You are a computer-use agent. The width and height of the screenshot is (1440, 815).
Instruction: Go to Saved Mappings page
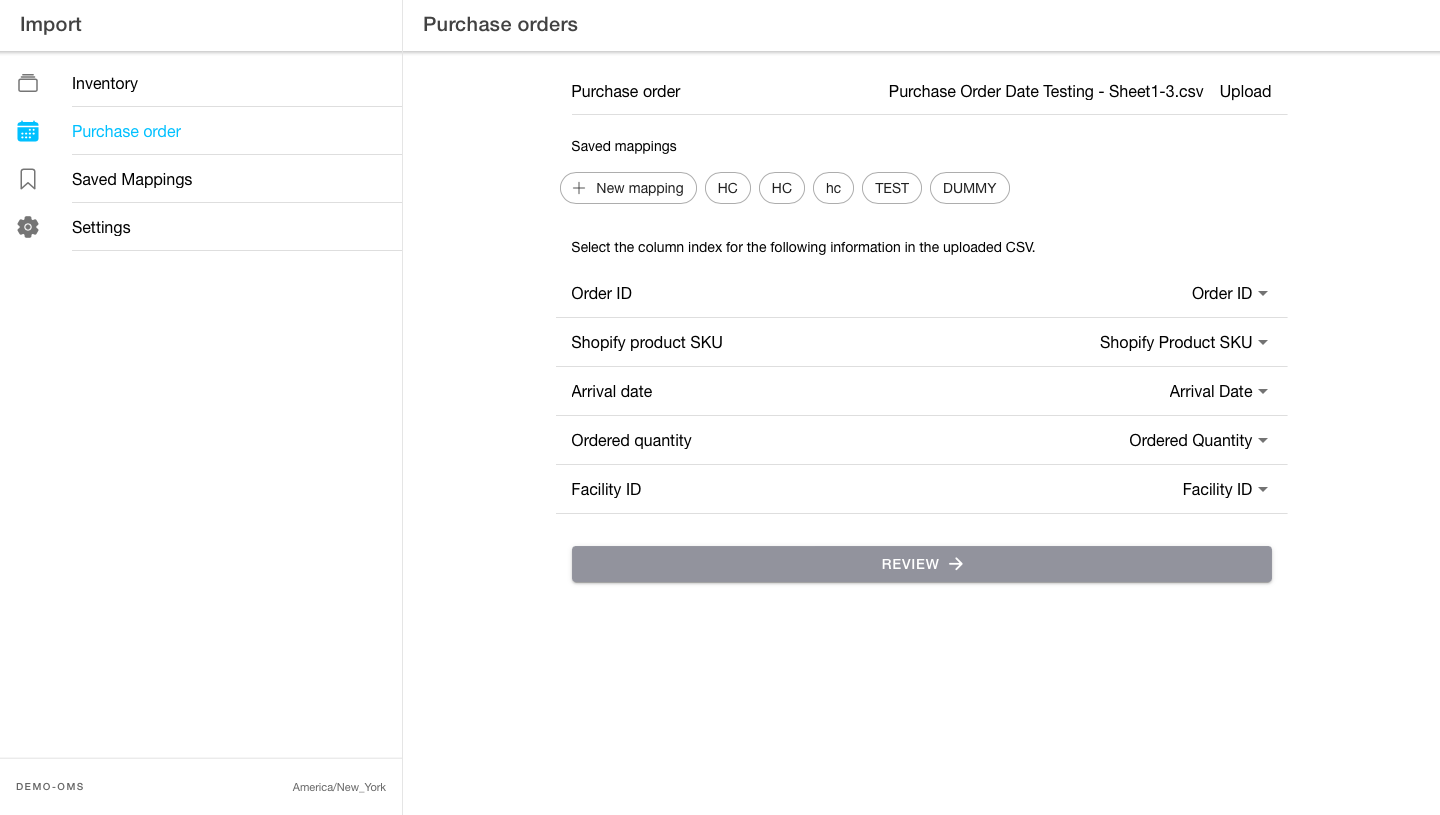(x=132, y=179)
